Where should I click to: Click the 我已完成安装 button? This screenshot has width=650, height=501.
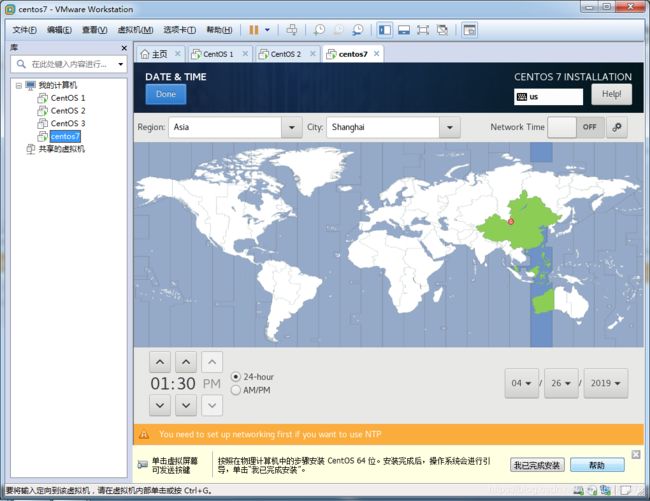[537, 465]
